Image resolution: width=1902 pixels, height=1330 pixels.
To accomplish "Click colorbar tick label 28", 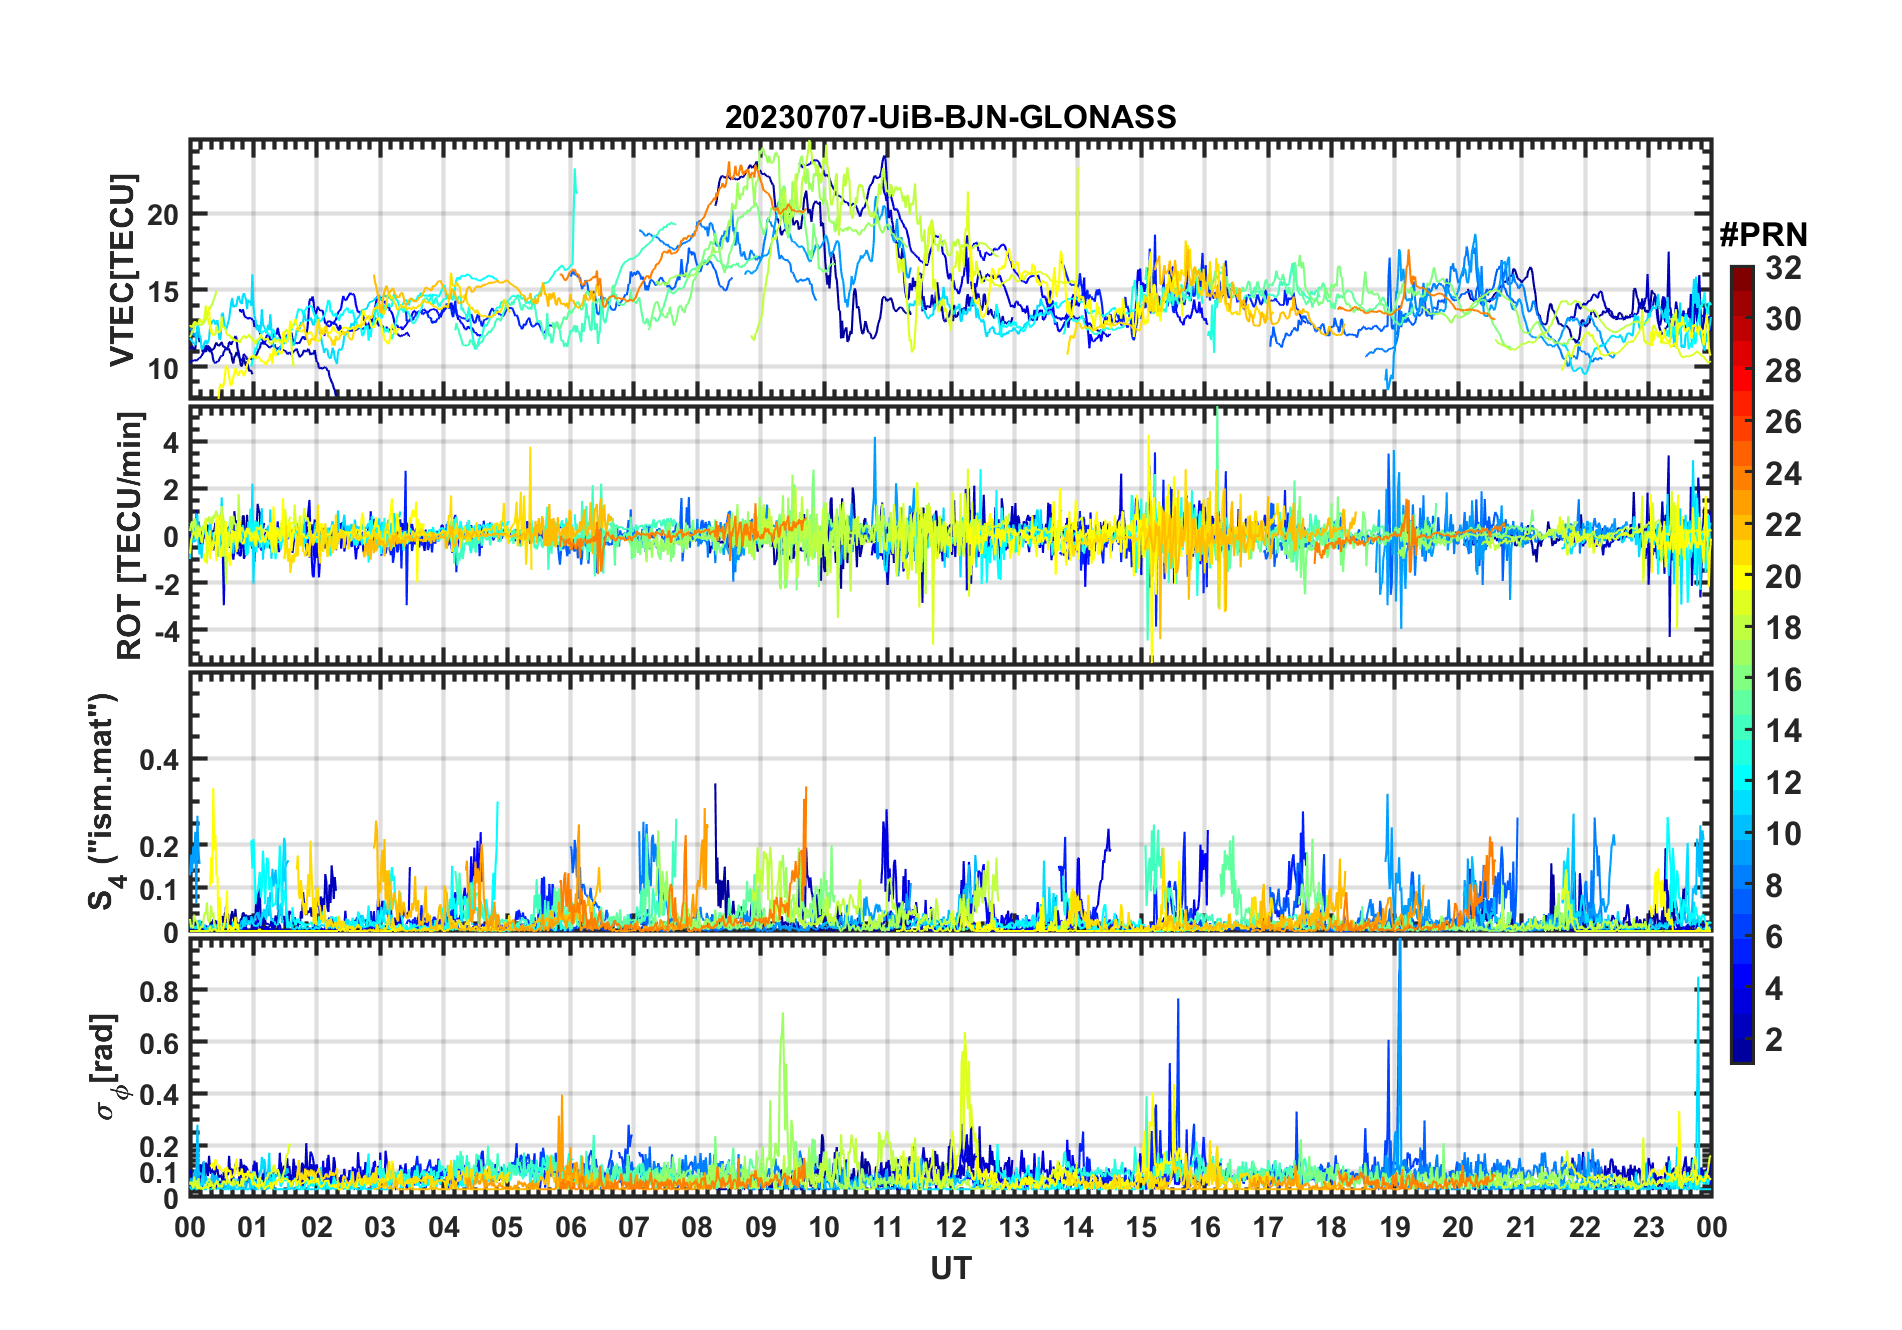I will (x=1783, y=371).
